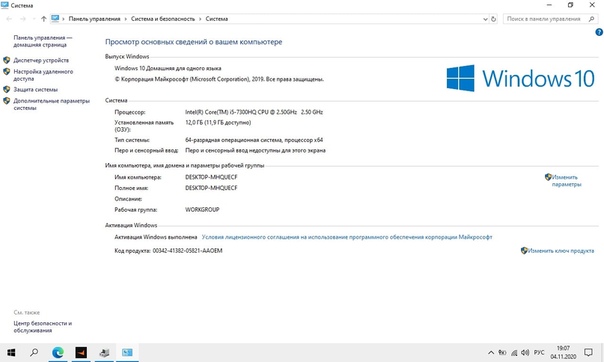Screen dimensions: 604x362
Task: Click Система и безопасность breadcrumb
Action: pos(163,19)
